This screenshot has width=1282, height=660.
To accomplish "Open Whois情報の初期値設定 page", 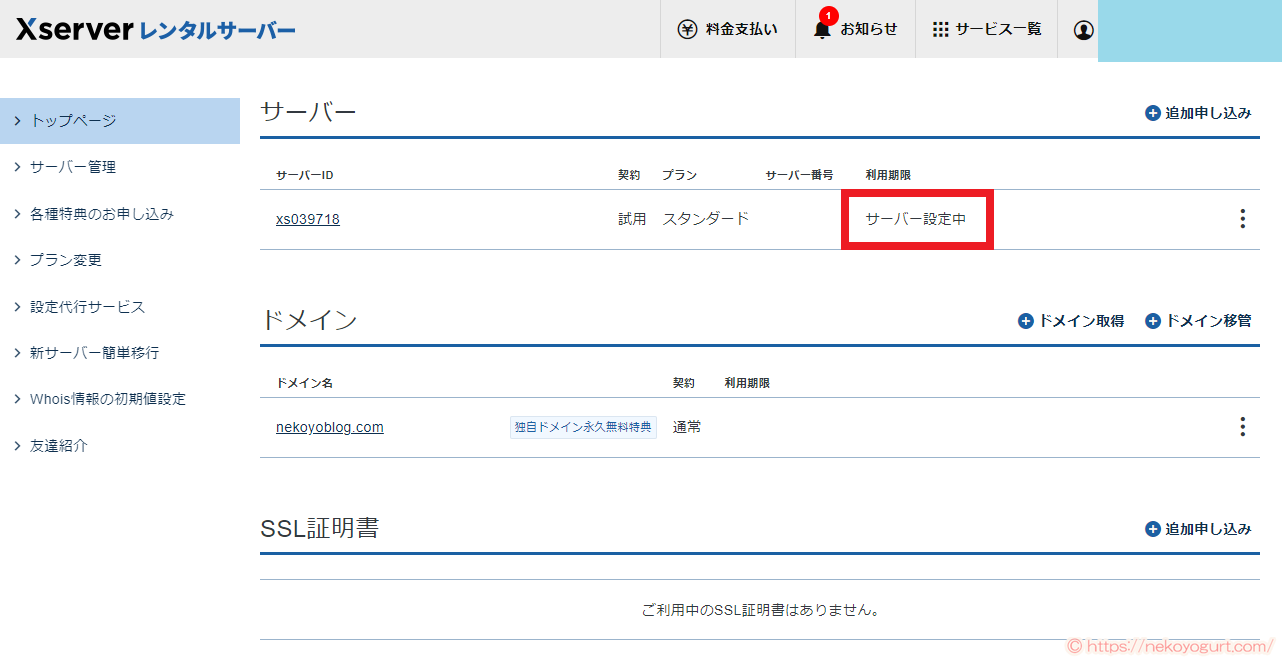I will pyautogui.click(x=104, y=398).
